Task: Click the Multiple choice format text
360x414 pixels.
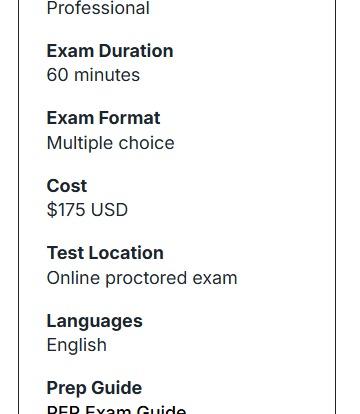Action: (x=110, y=143)
